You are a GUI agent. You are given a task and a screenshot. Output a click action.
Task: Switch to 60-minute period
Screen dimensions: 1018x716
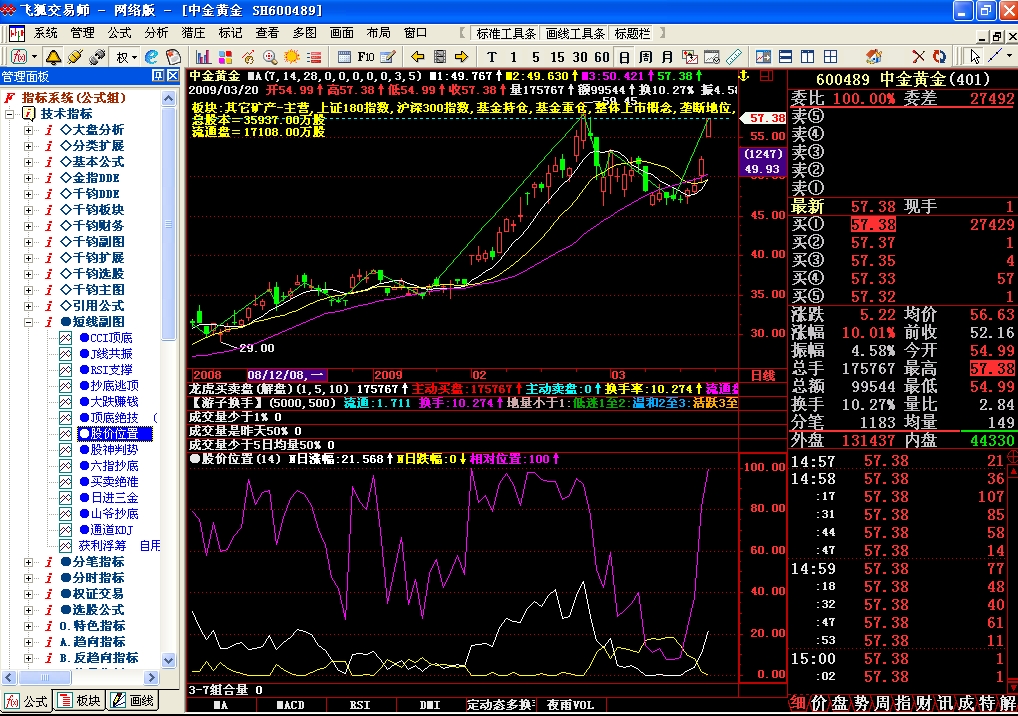602,57
